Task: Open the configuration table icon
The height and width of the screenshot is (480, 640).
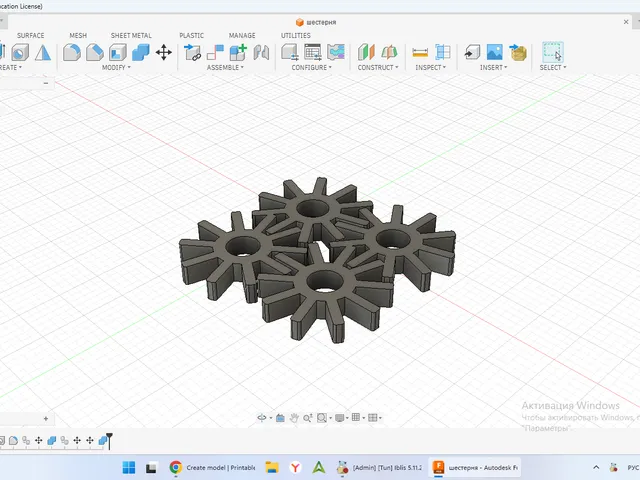Action: (x=313, y=52)
